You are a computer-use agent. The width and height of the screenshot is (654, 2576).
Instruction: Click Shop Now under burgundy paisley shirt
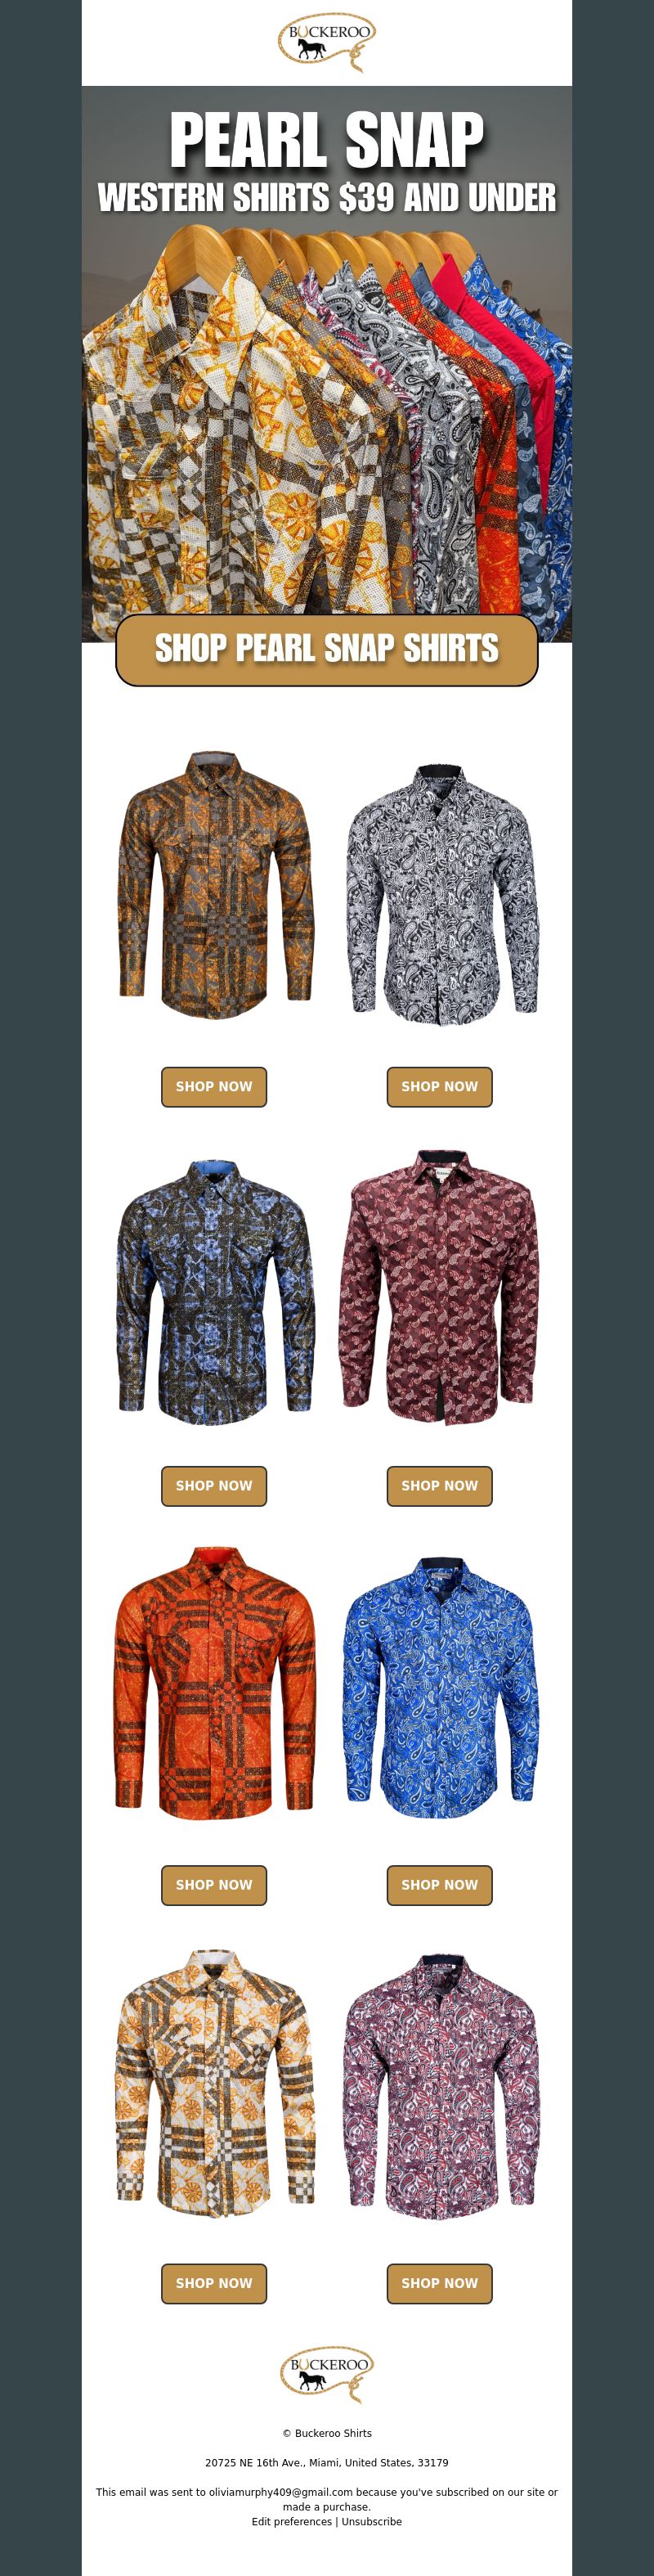pos(440,1485)
